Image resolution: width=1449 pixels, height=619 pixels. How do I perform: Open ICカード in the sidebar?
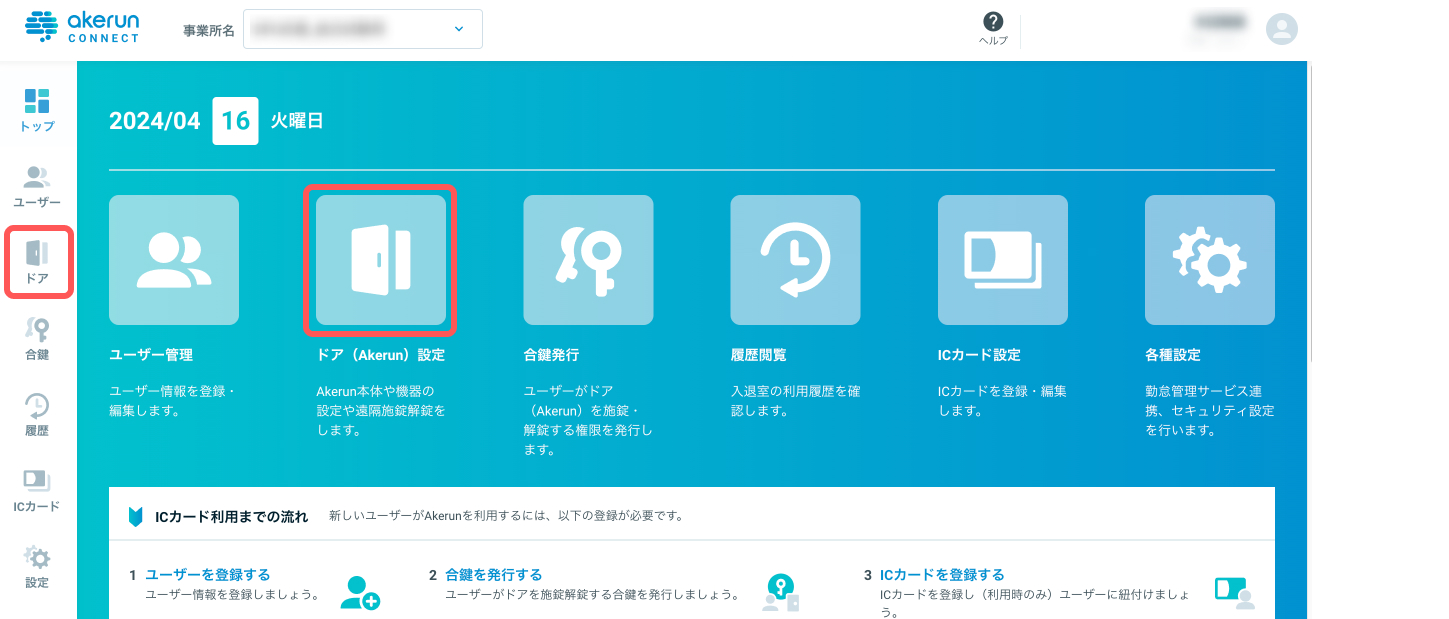[x=38, y=490]
